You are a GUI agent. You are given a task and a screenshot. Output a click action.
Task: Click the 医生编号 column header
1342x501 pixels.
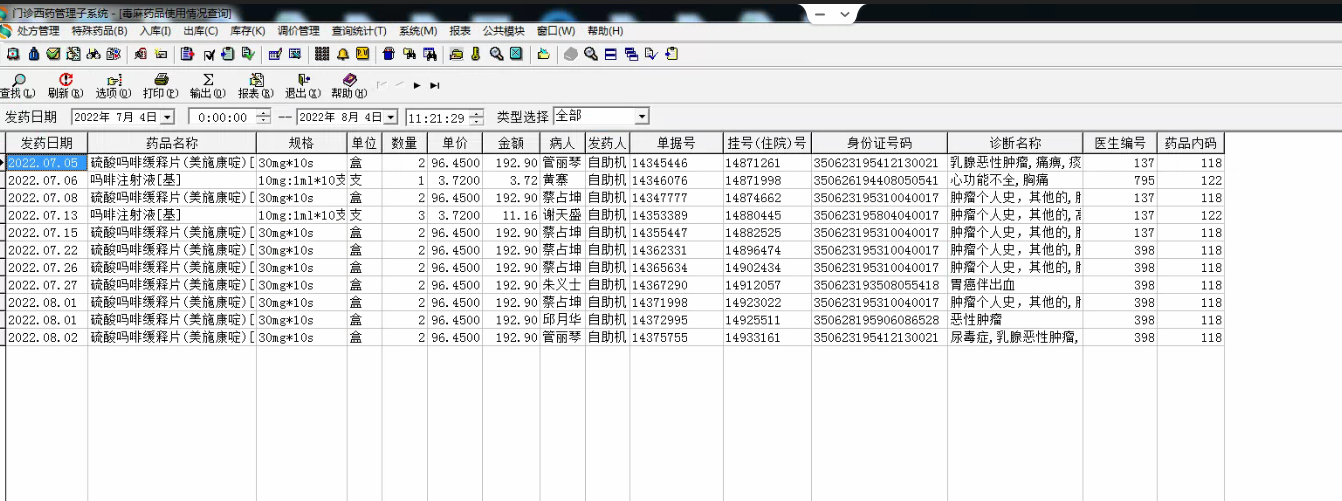pyautogui.click(x=1120, y=143)
